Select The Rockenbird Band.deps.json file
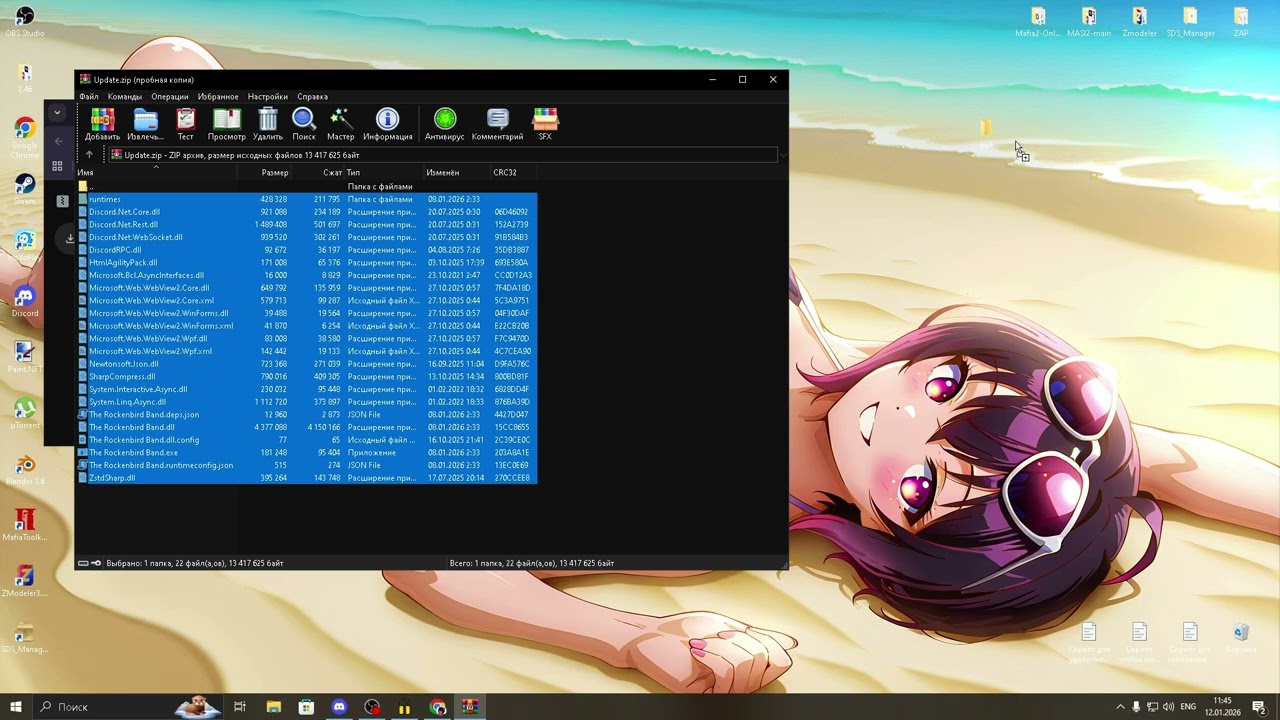This screenshot has width=1280, height=720. pyautogui.click(x=307, y=414)
